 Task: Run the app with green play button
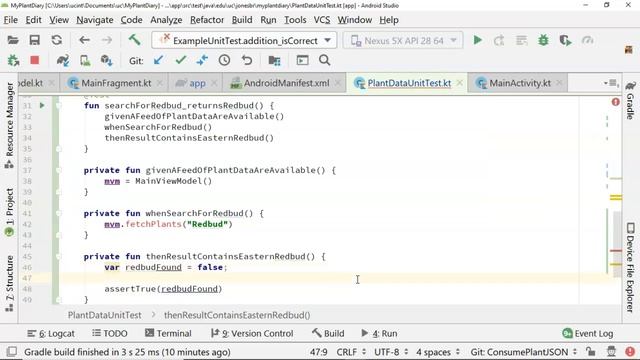(478, 40)
